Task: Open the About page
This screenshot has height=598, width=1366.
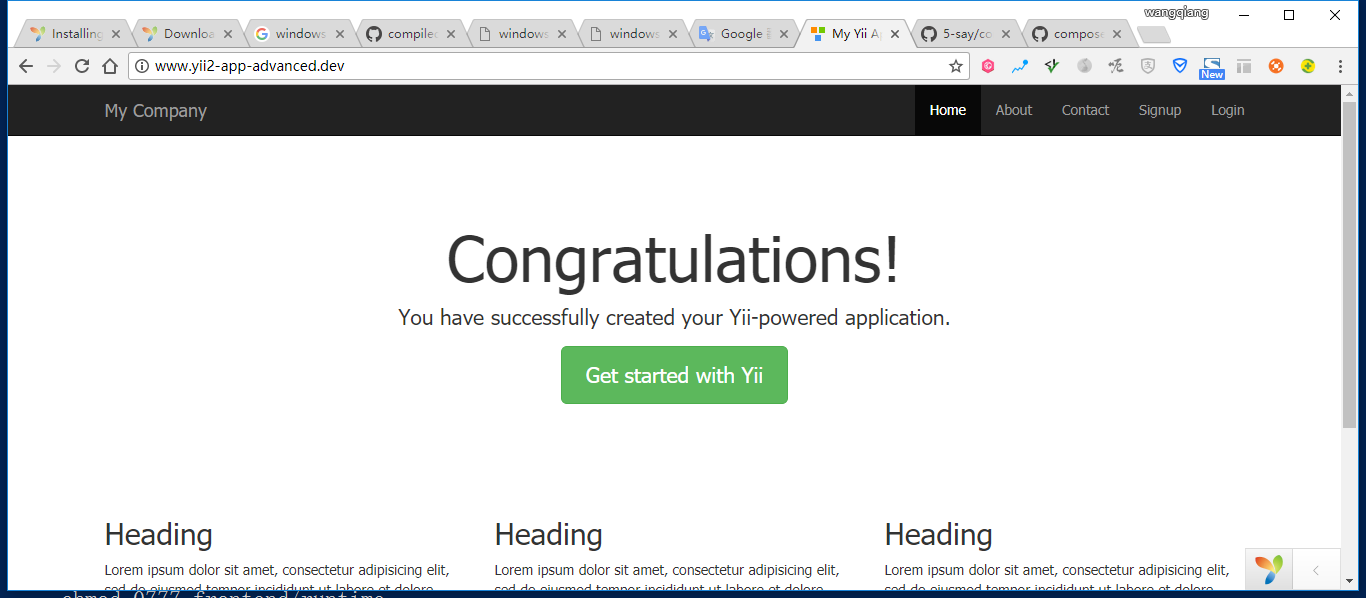Action: click(1014, 110)
